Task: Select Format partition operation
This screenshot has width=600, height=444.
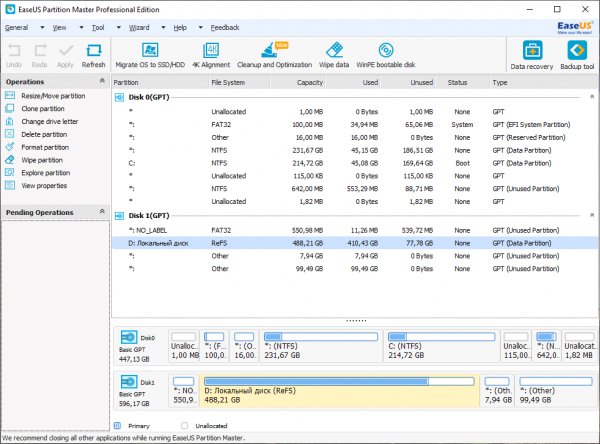Action: tap(45, 147)
